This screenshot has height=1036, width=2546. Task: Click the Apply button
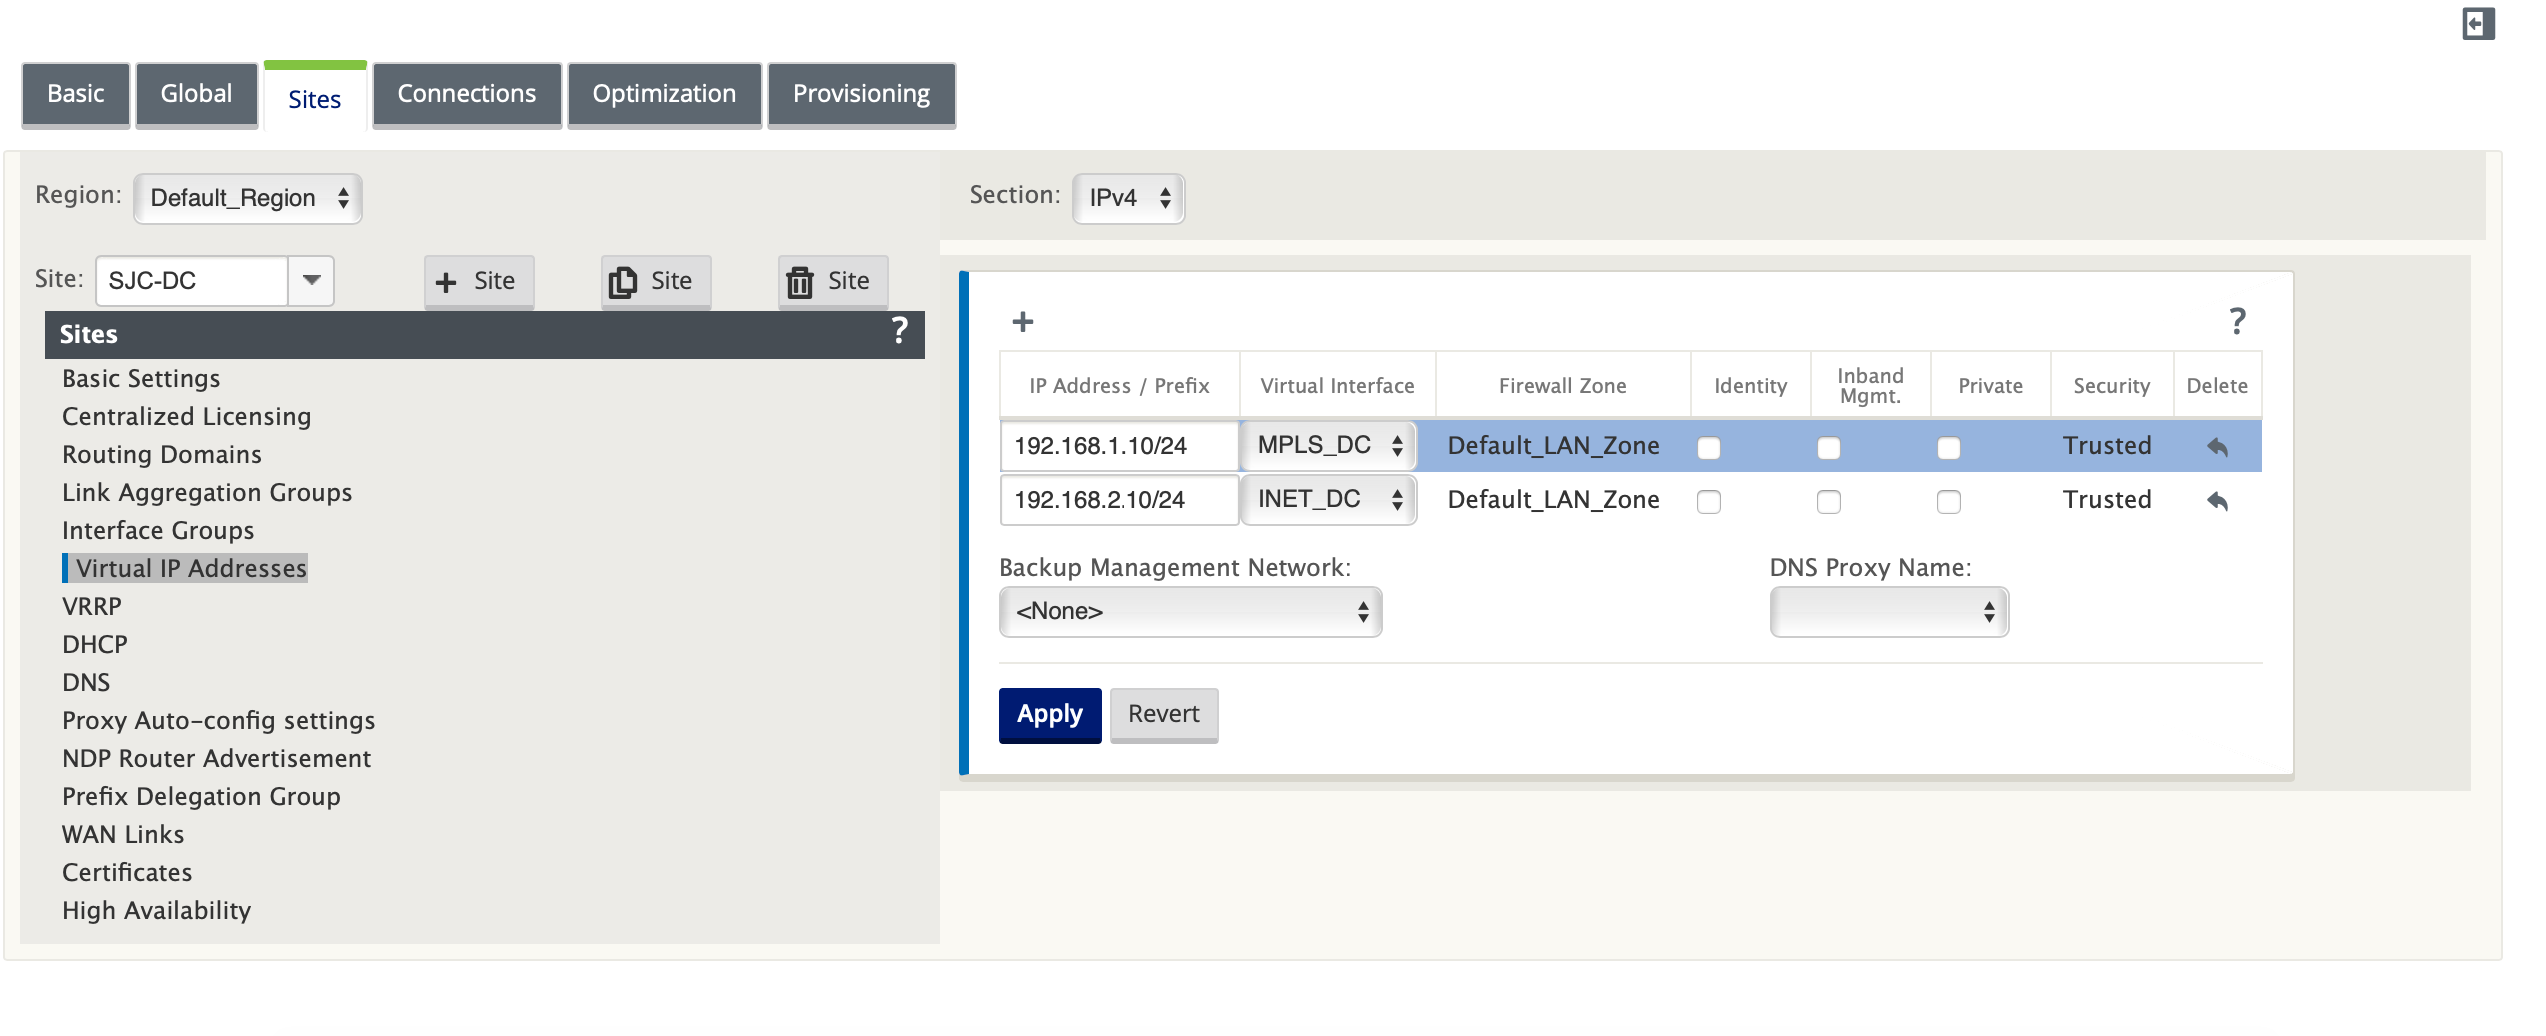1050,715
